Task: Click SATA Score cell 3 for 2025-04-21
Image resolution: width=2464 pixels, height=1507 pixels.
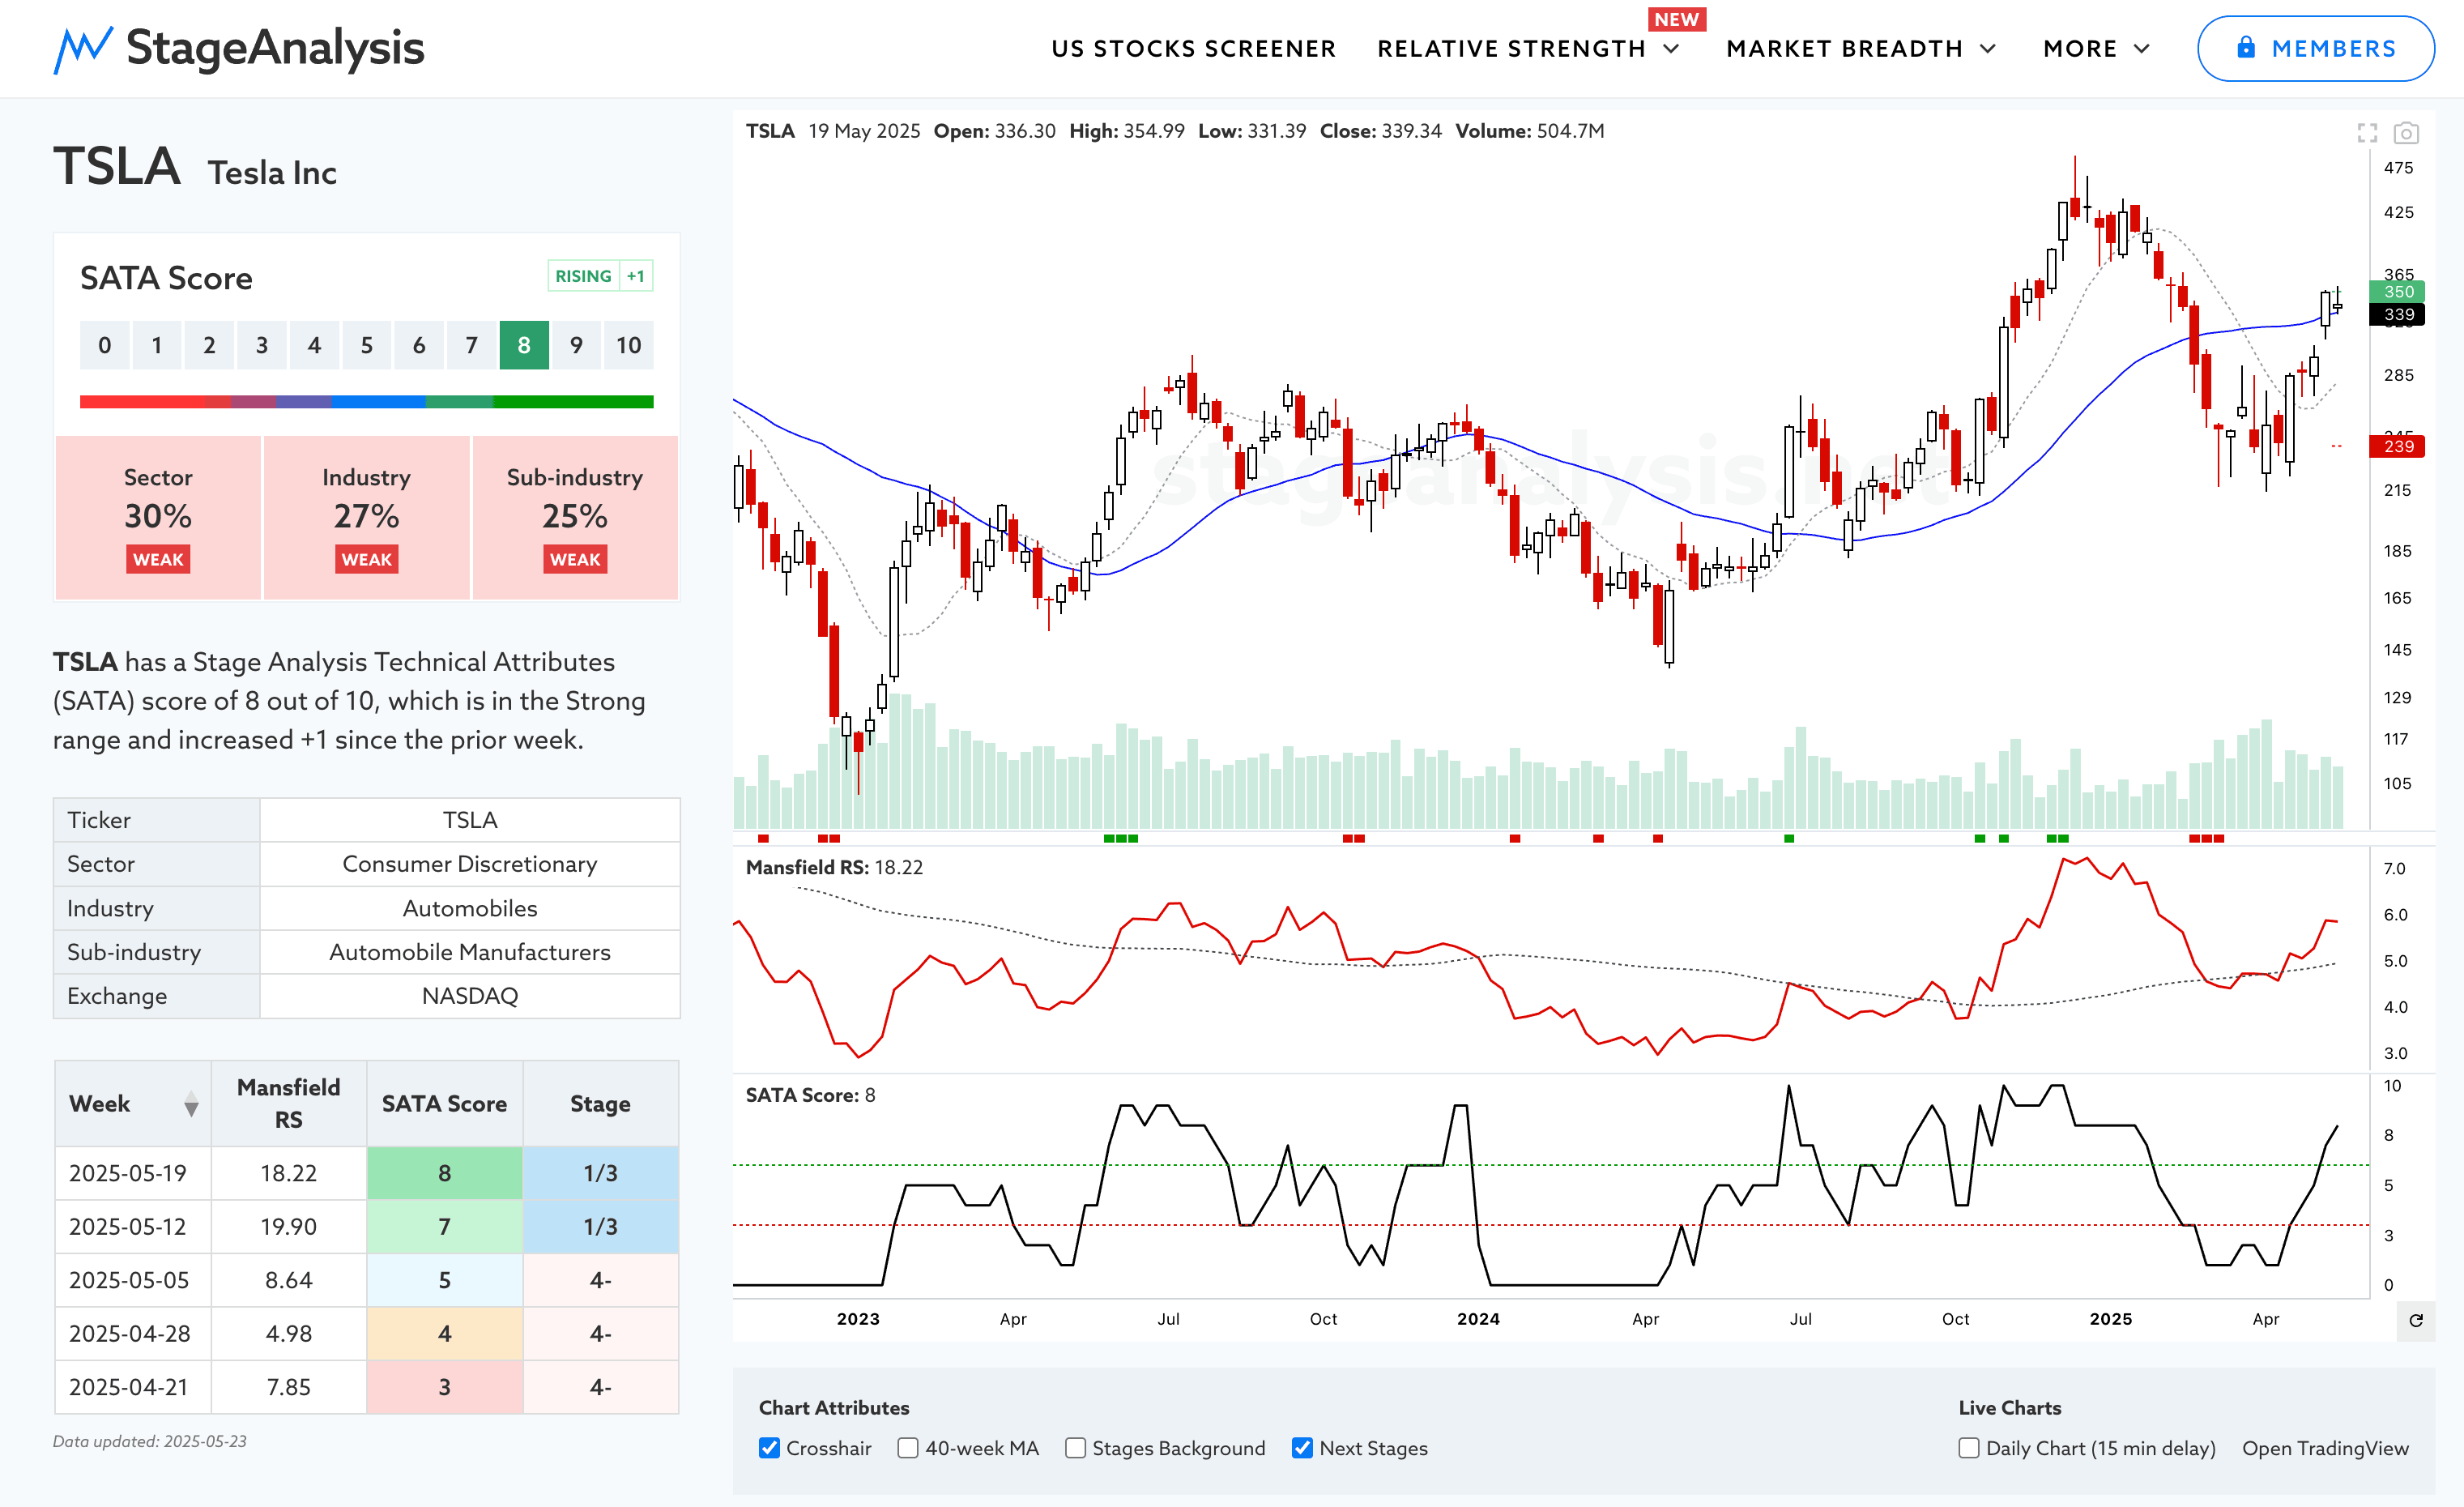Action: tap(445, 1387)
